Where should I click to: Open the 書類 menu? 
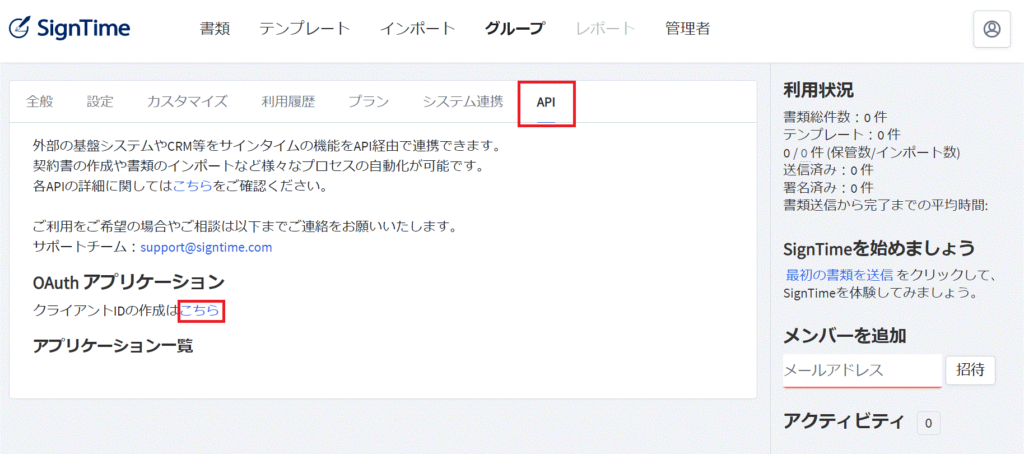[x=215, y=29]
